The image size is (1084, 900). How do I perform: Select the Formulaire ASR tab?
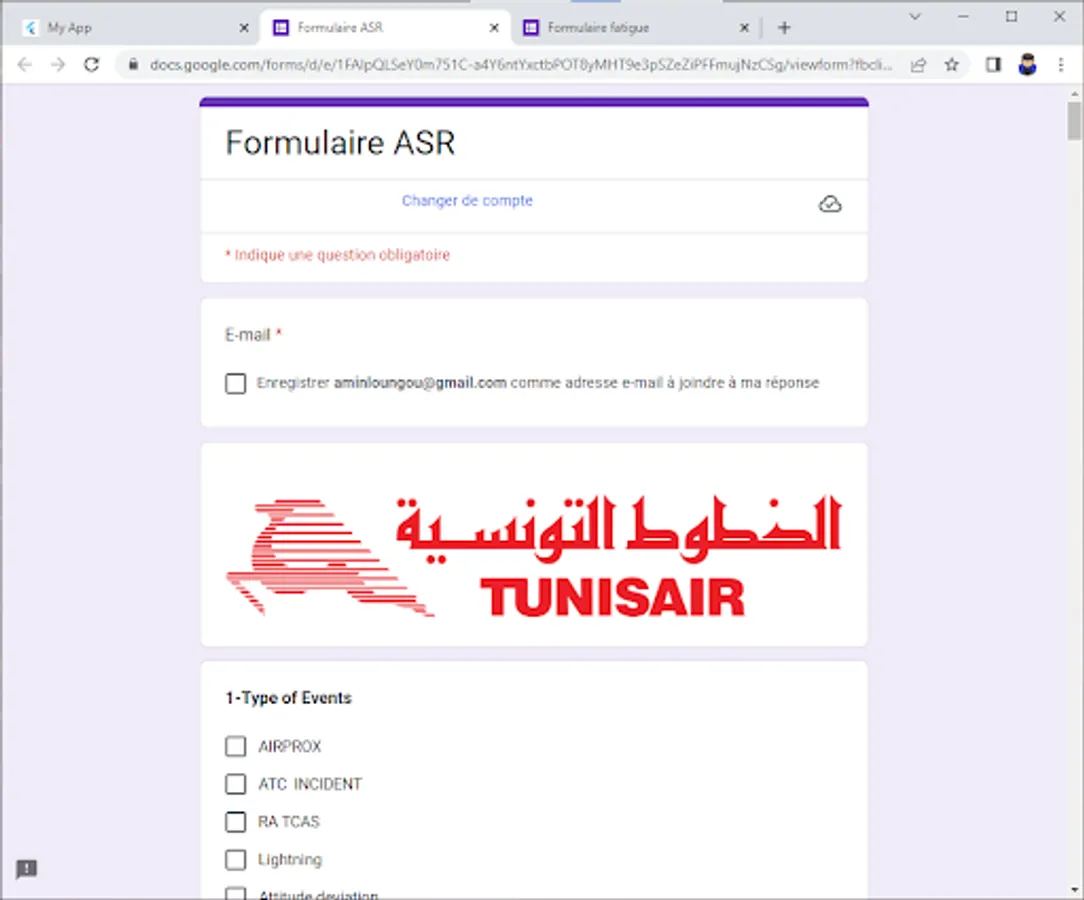(384, 28)
